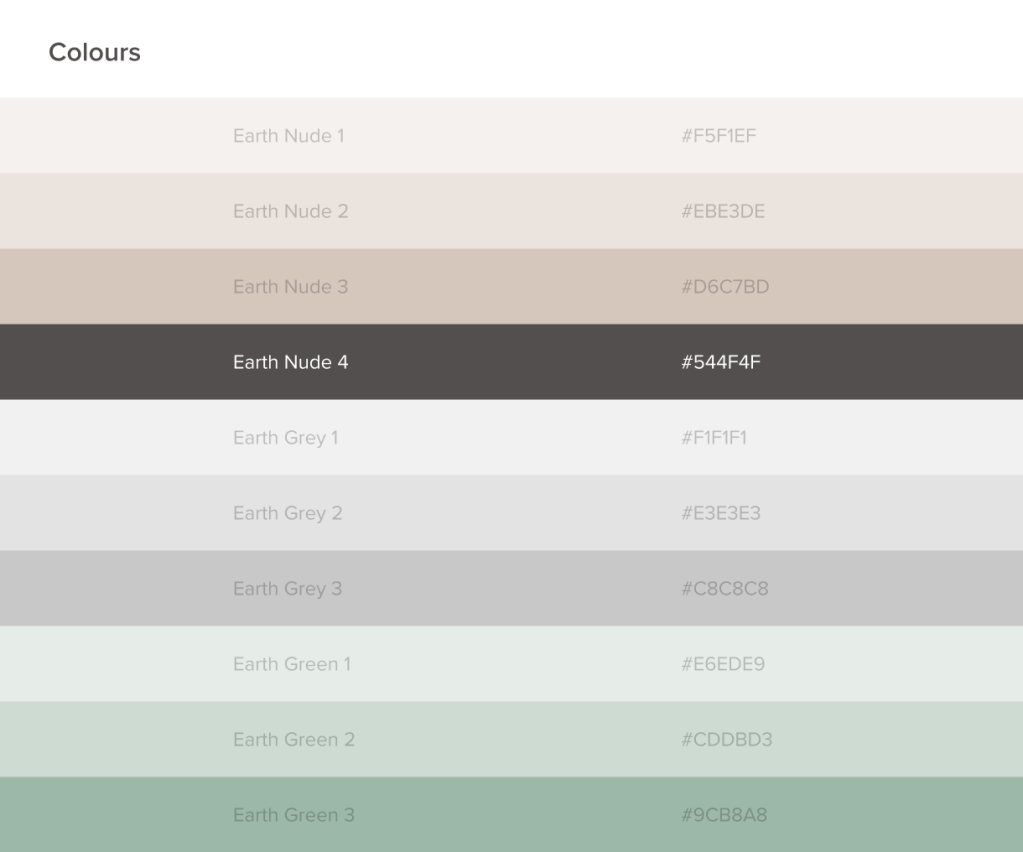Click the #544F4F hex value
The height and width of the screenshot is (852, 1023).
720,362
